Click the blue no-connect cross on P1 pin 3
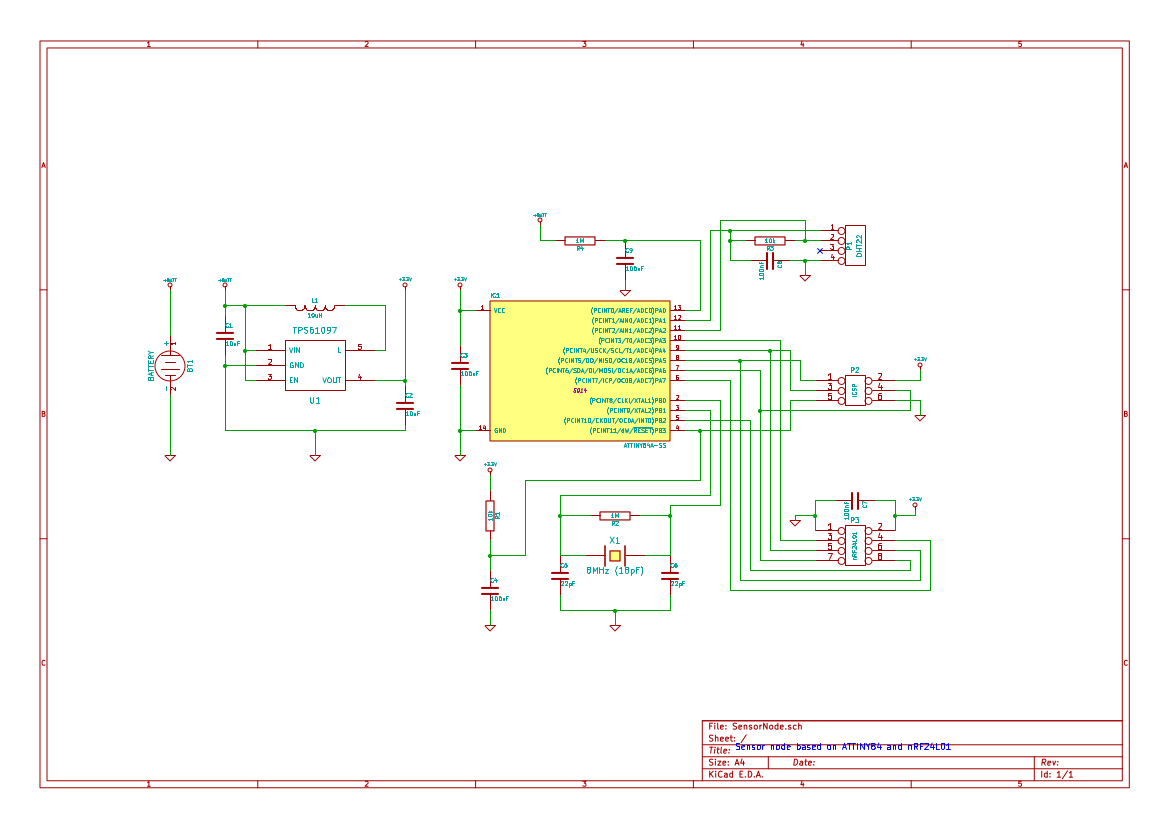This screenshot has height=827, width=1169. coord(820,251)
